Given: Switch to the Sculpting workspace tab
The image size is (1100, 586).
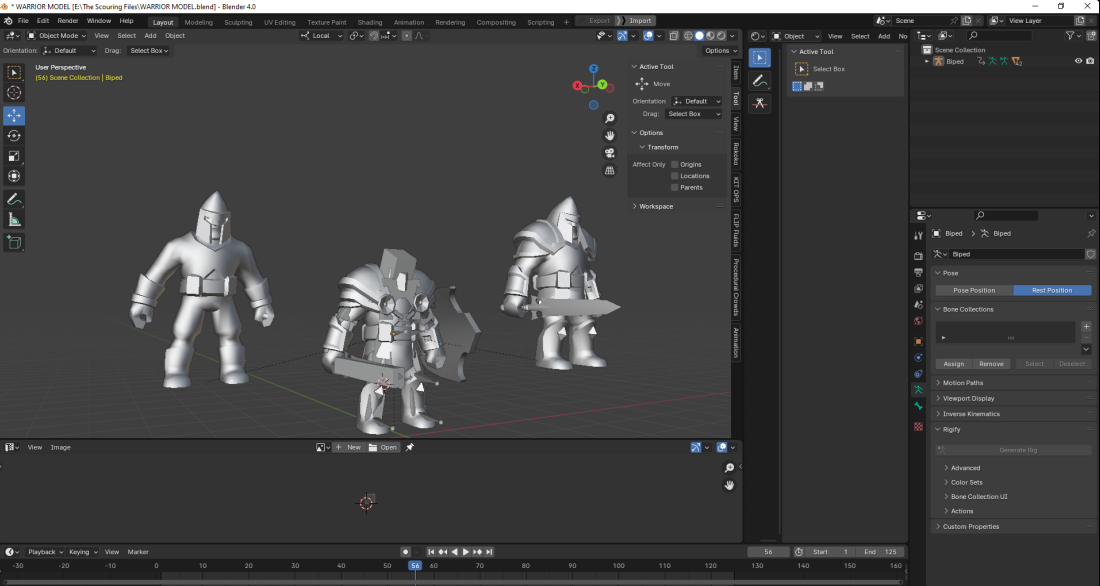Looking at the screenshot, I should 238,21.
